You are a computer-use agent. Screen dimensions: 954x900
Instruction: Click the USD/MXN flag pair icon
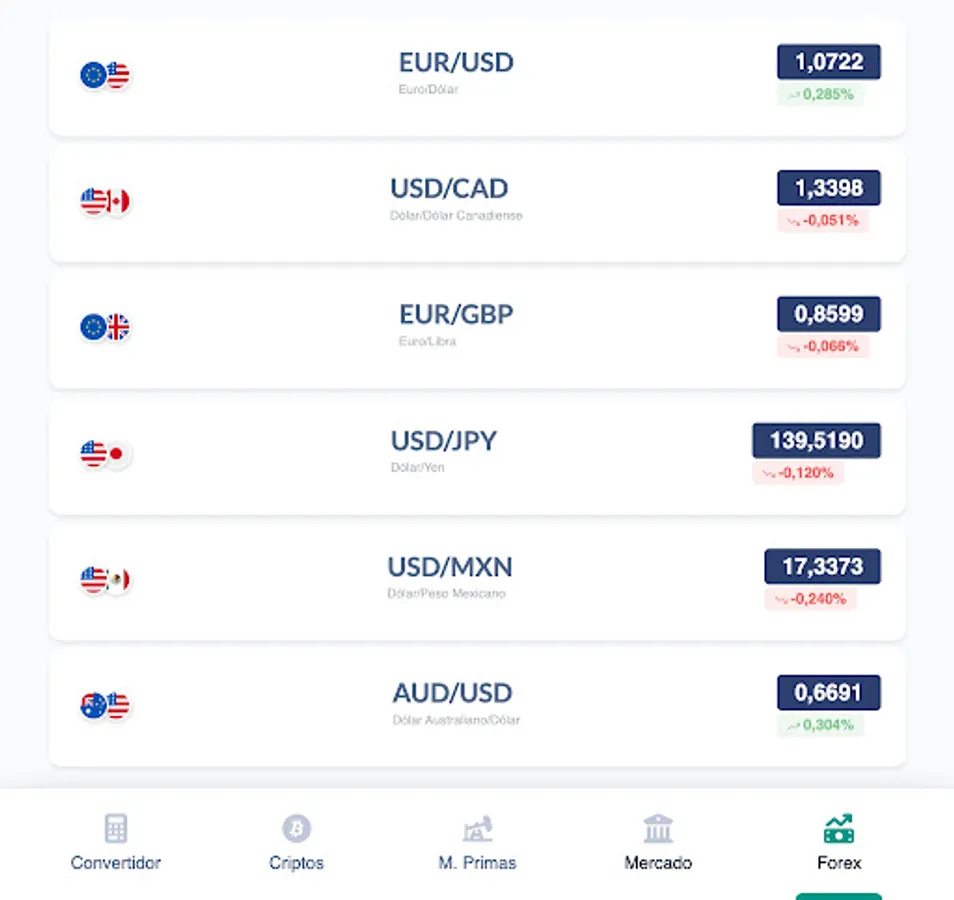click(x=105, y=580)
